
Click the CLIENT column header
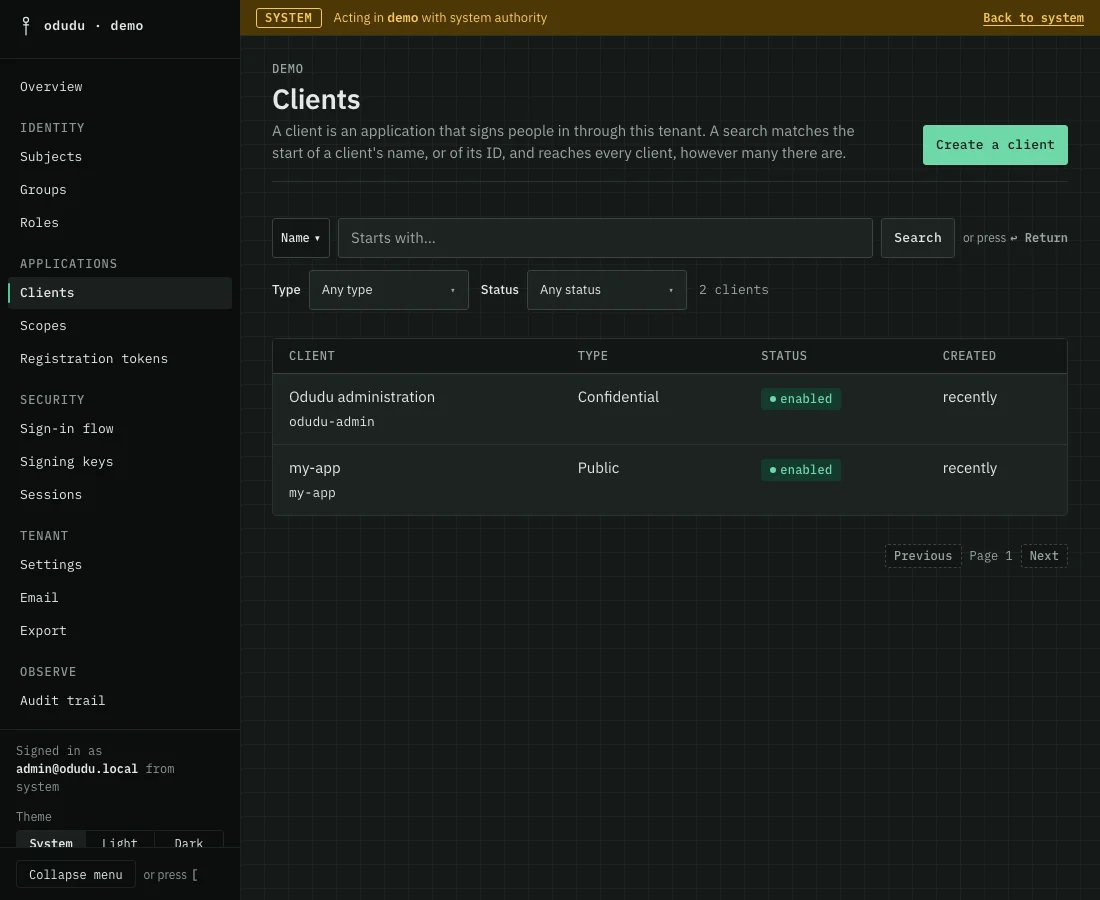pos(312,356)
